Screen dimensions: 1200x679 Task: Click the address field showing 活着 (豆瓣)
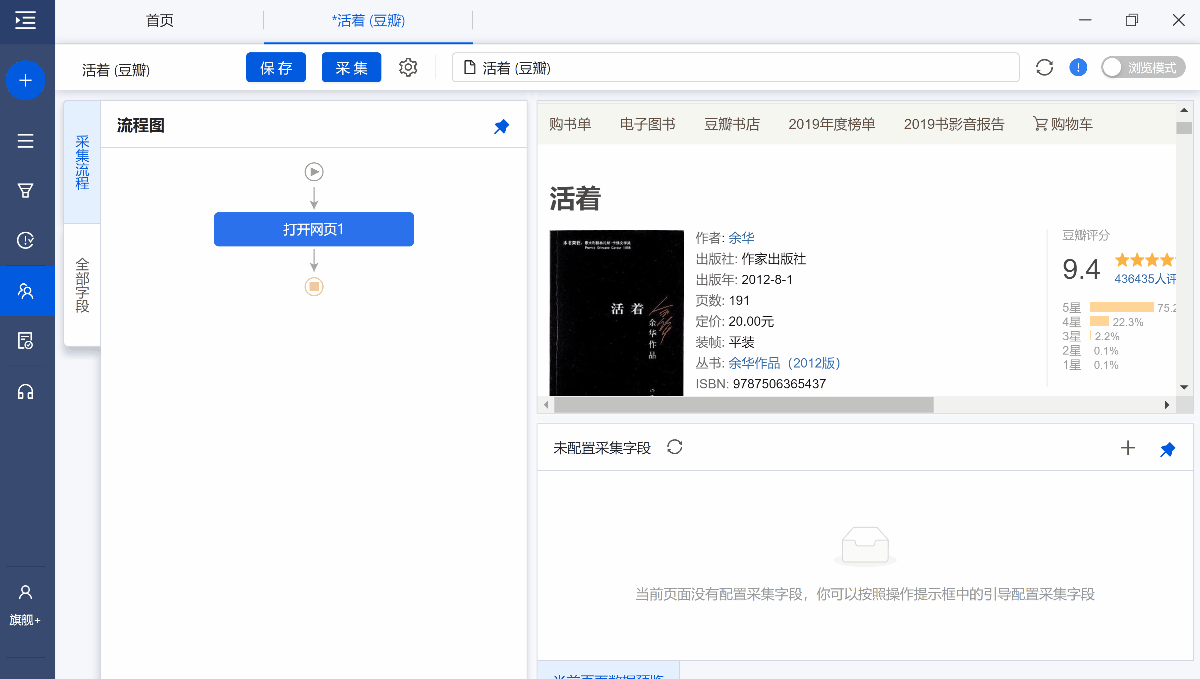(736, 67)
